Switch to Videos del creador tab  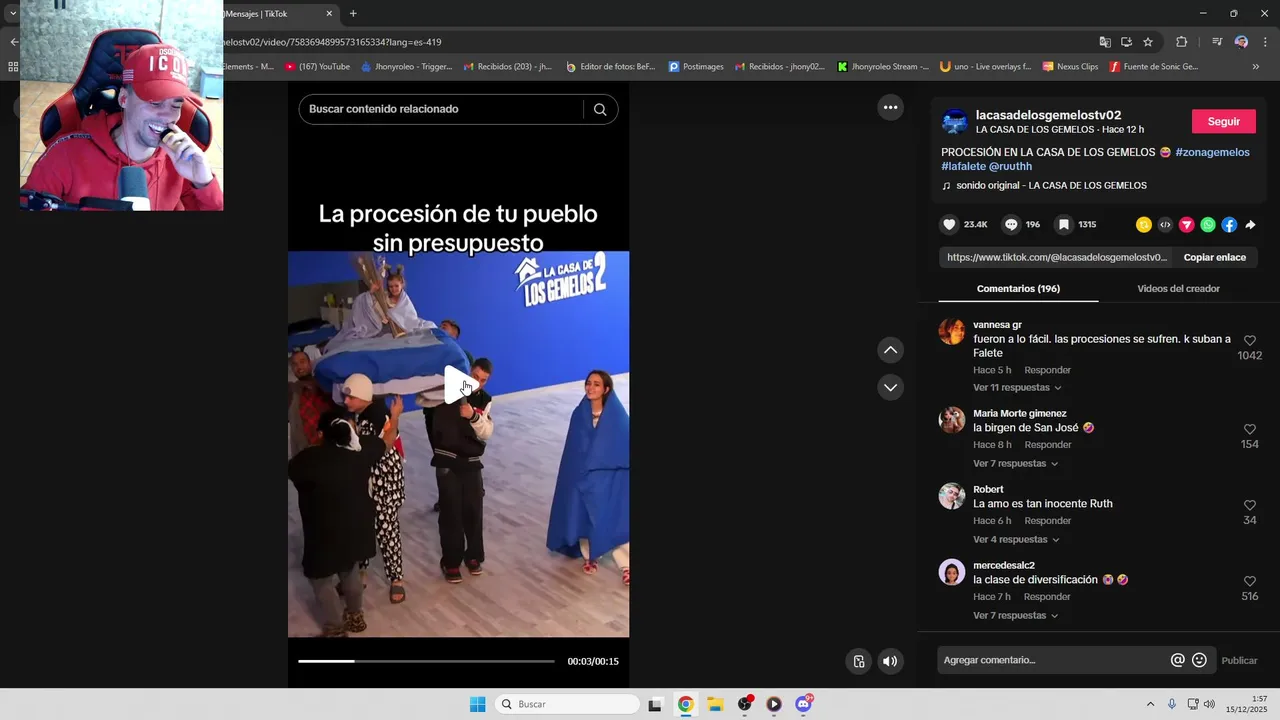click(1178, 289)
